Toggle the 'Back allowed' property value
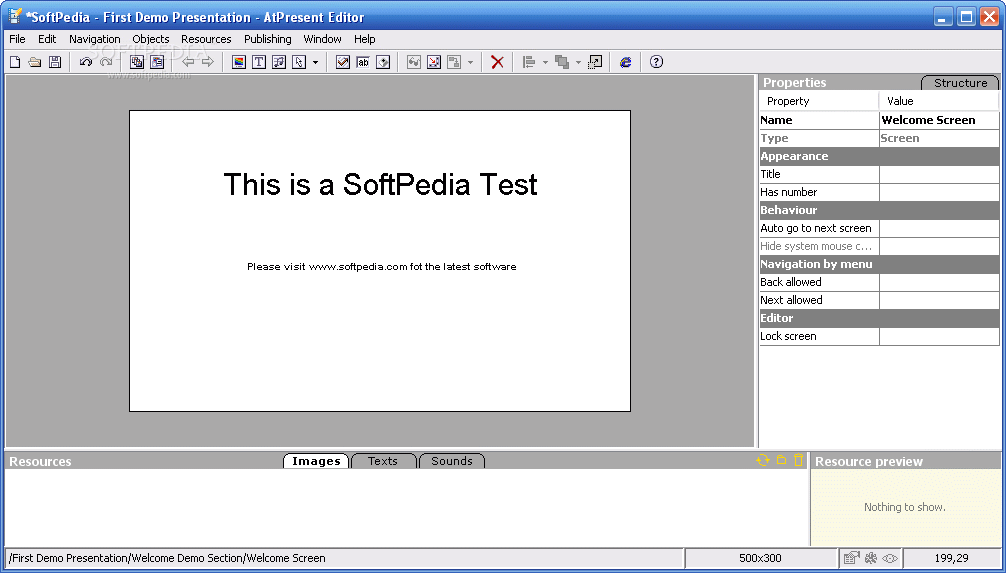This screenshot has height=573, width=1006. 939,282
